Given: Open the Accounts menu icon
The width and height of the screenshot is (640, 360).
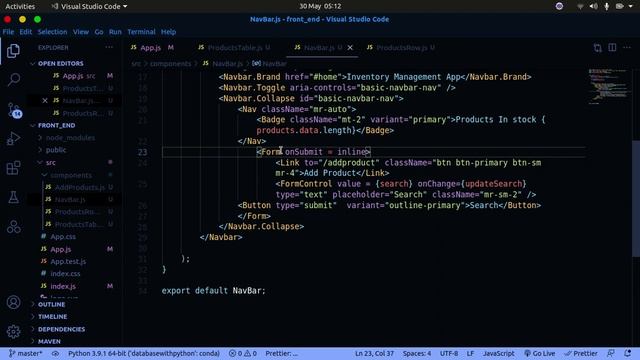Looking at the screenshot, I should [13, 302].
